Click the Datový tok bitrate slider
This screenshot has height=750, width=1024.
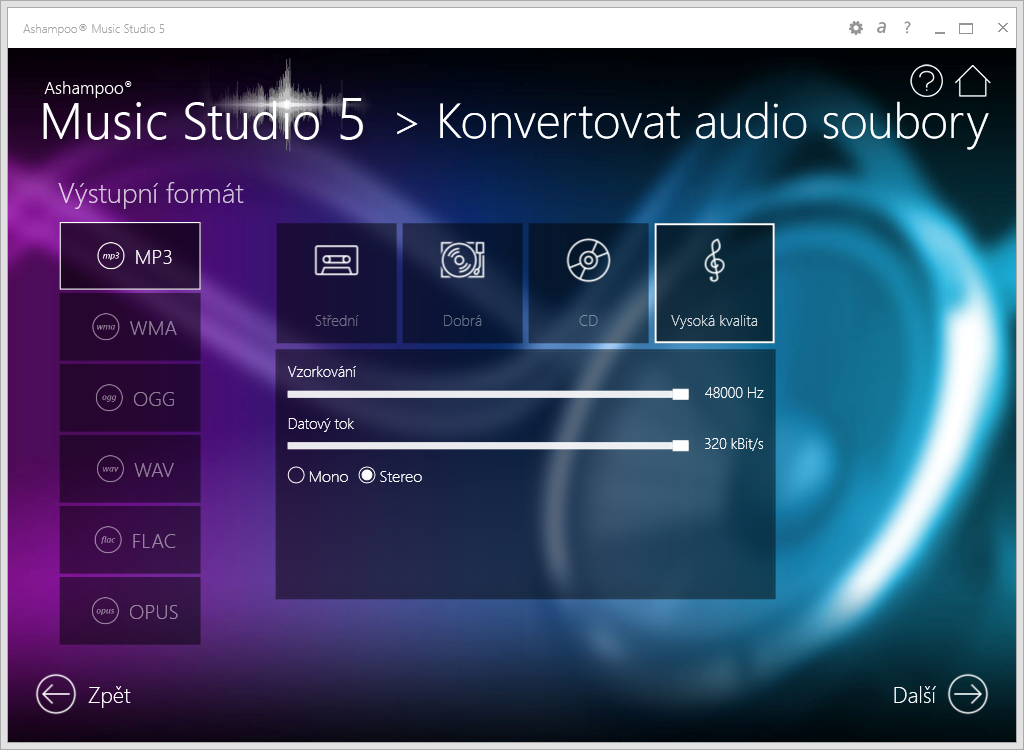click(488, 446)
